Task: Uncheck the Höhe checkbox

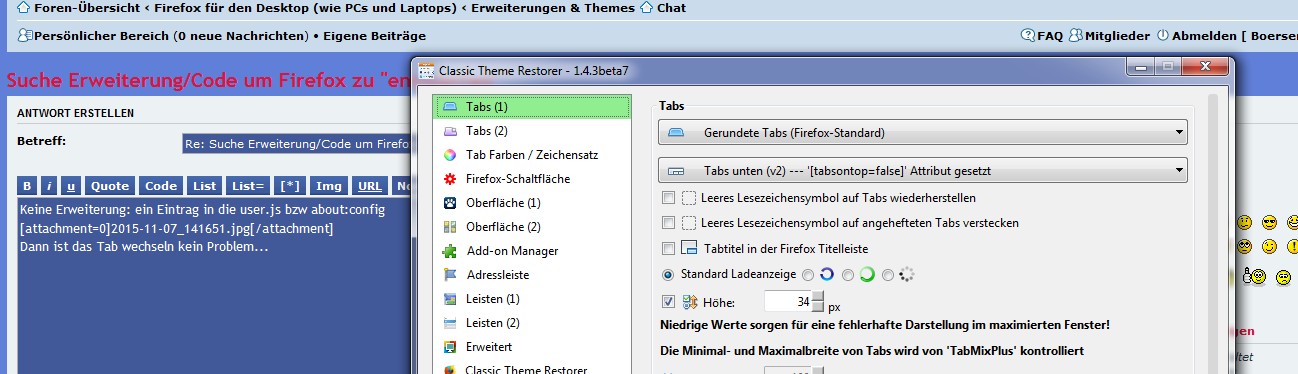Action: [x=668, y=302]
